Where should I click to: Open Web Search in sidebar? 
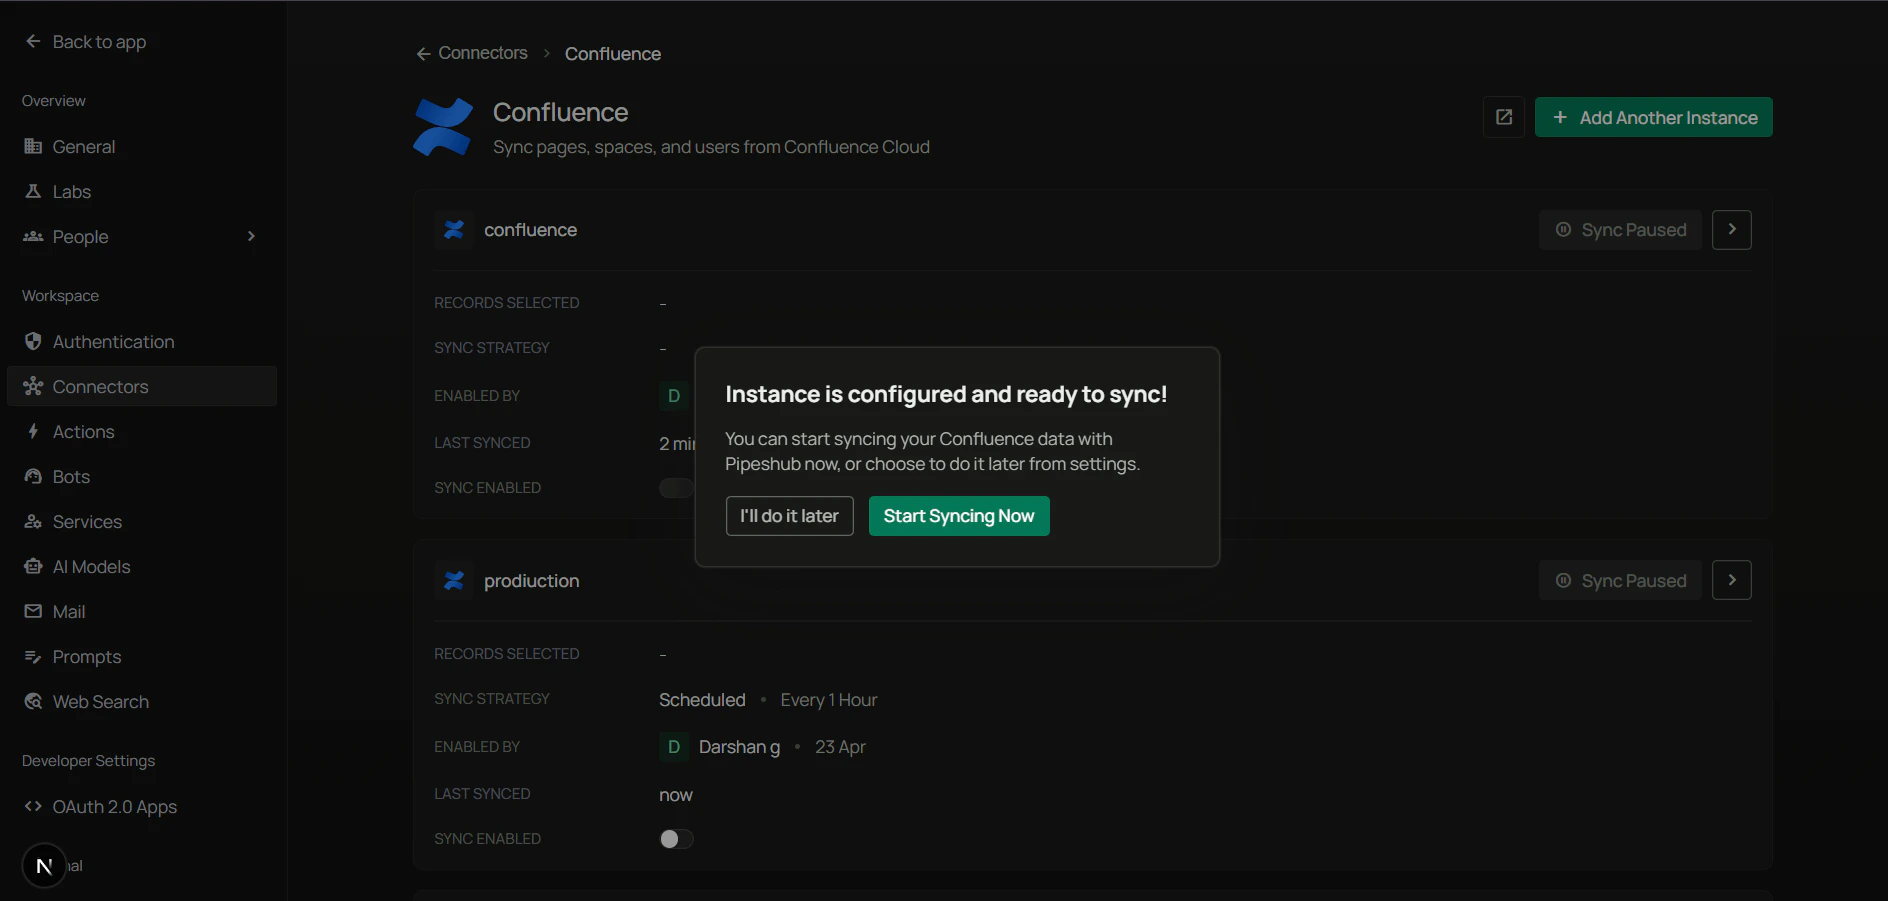(x=141, y=701)
